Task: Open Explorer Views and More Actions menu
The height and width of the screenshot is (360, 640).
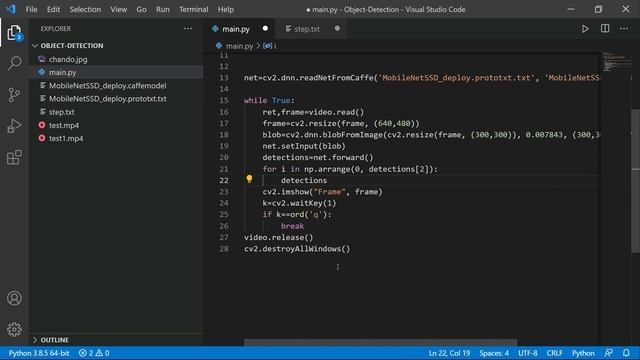Action: click(188, 29)
